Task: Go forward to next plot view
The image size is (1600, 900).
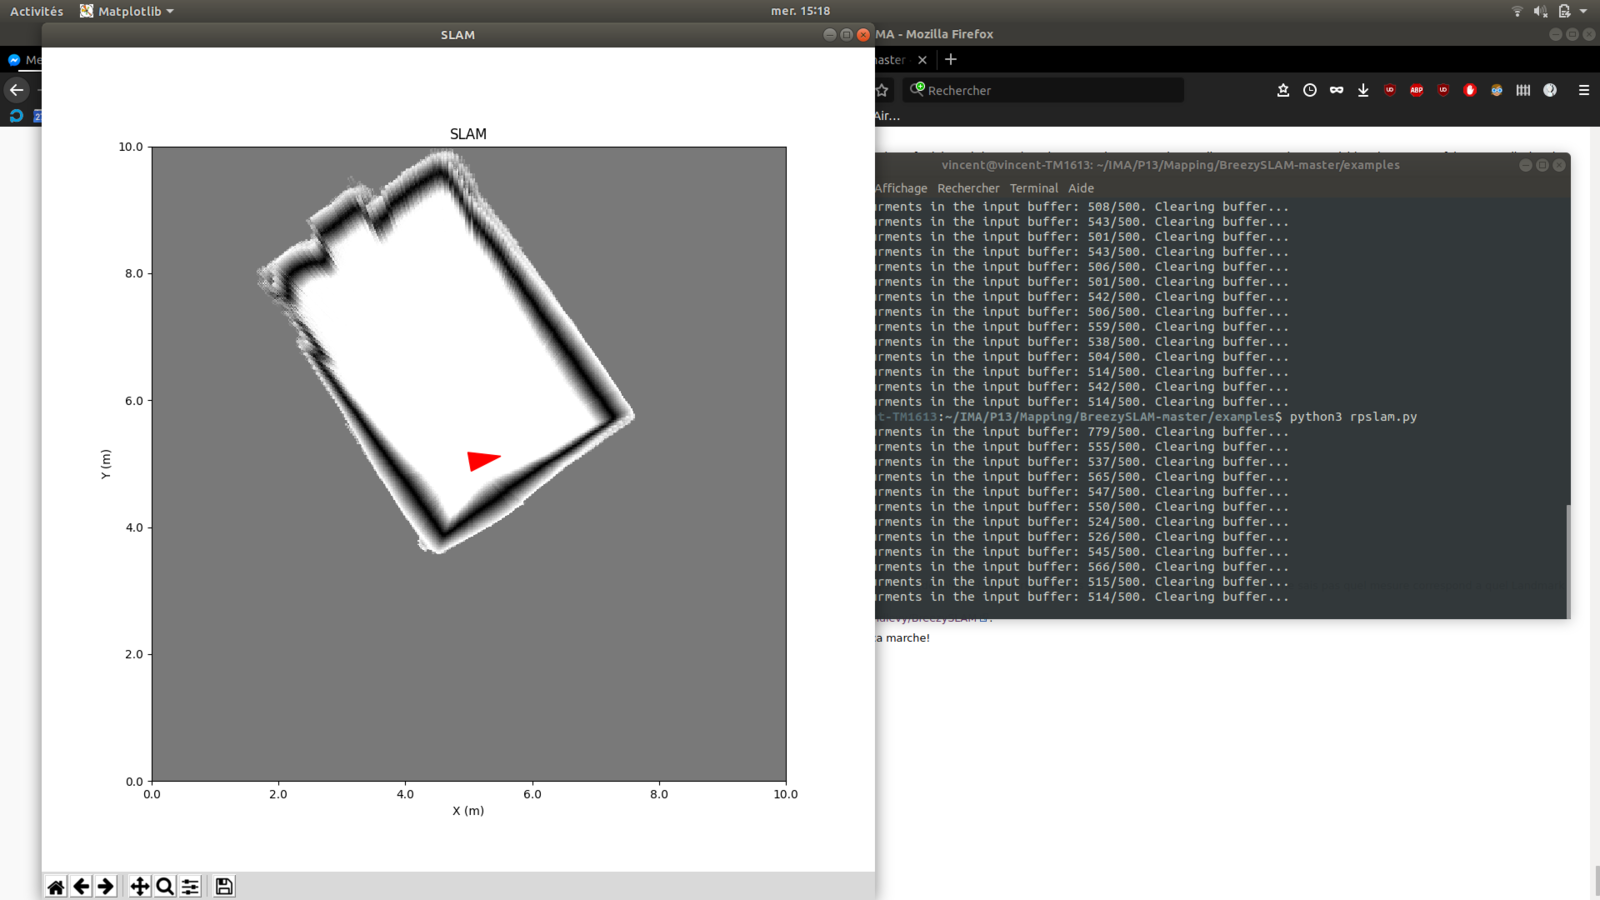Action: point(106,886)
